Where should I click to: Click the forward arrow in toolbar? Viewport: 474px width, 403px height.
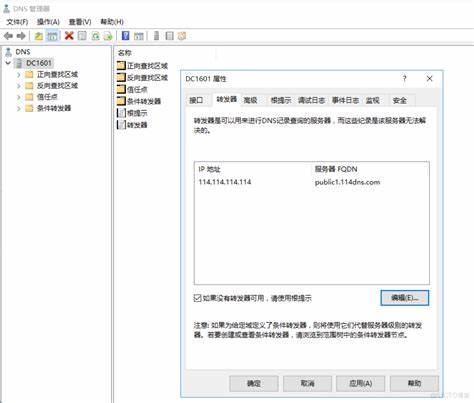pos(21,36)
